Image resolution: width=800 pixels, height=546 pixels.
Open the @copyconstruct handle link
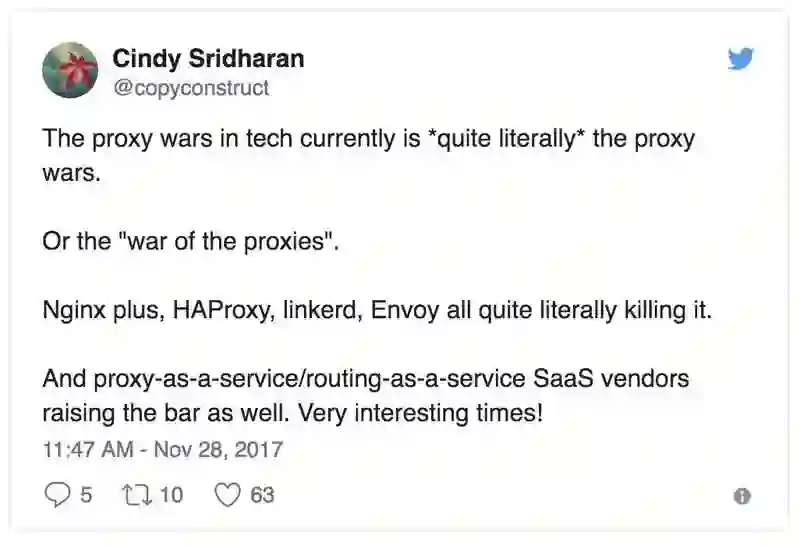coord(190,88)
